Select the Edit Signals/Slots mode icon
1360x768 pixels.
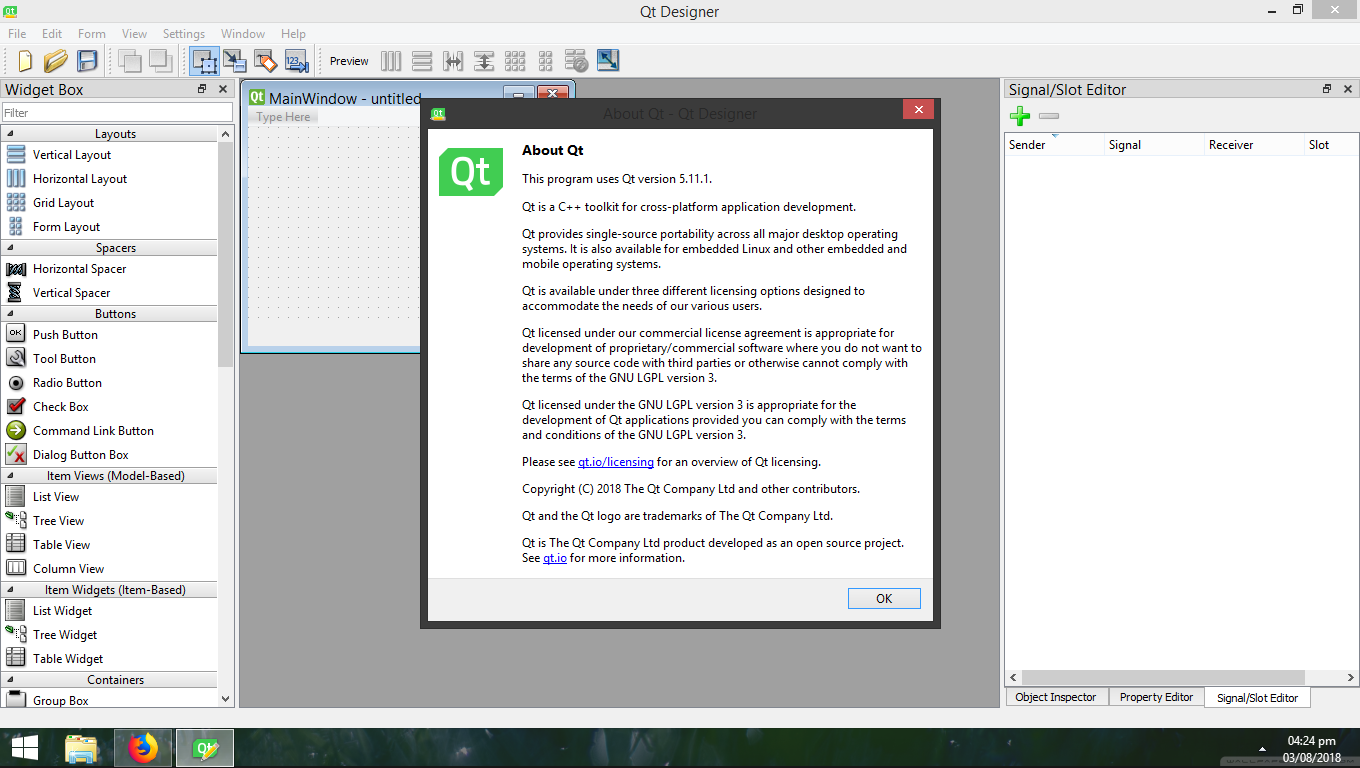tap(234, 61)
